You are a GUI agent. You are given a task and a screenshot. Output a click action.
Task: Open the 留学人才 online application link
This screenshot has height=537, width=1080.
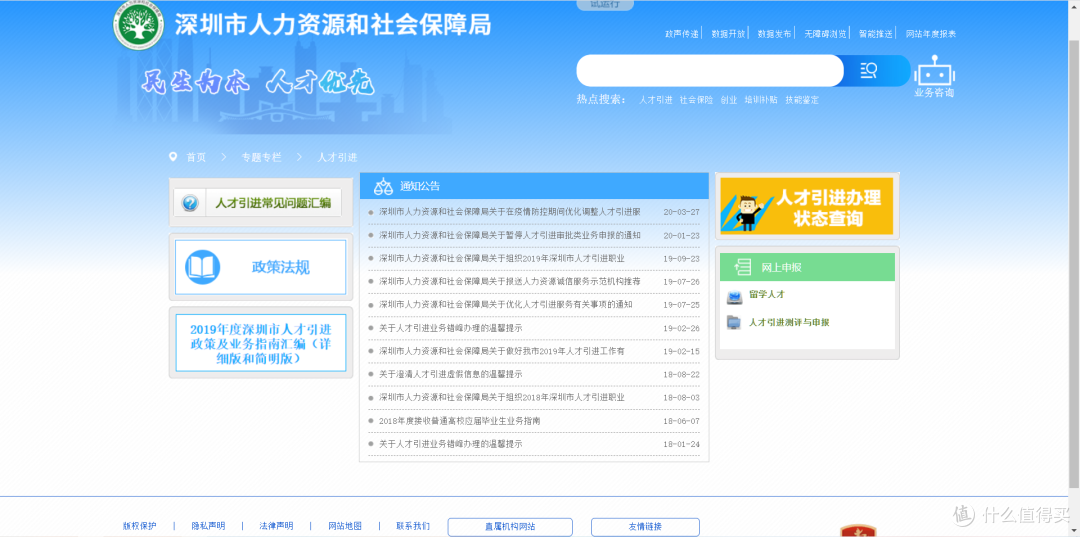click(767, 295)
